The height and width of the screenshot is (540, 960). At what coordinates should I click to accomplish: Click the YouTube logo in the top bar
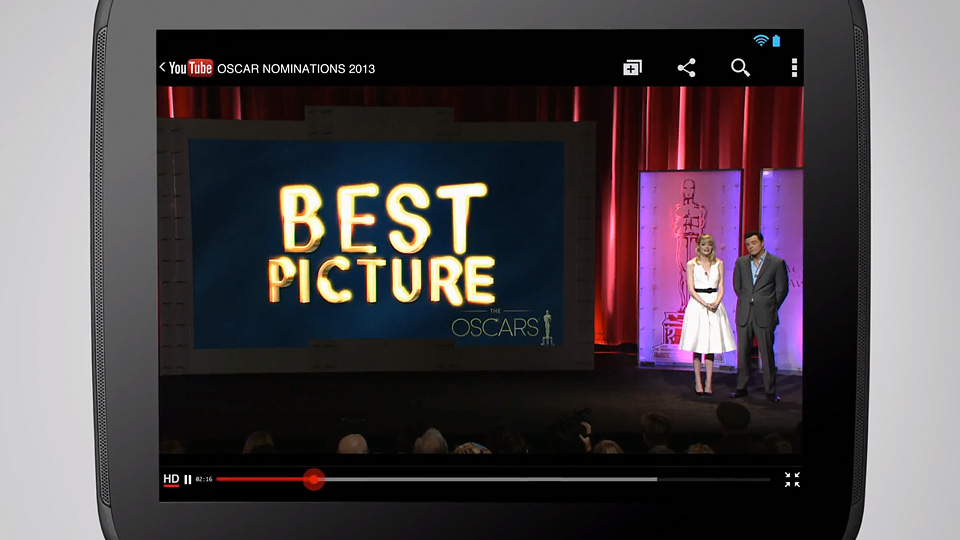click(190, 68)
